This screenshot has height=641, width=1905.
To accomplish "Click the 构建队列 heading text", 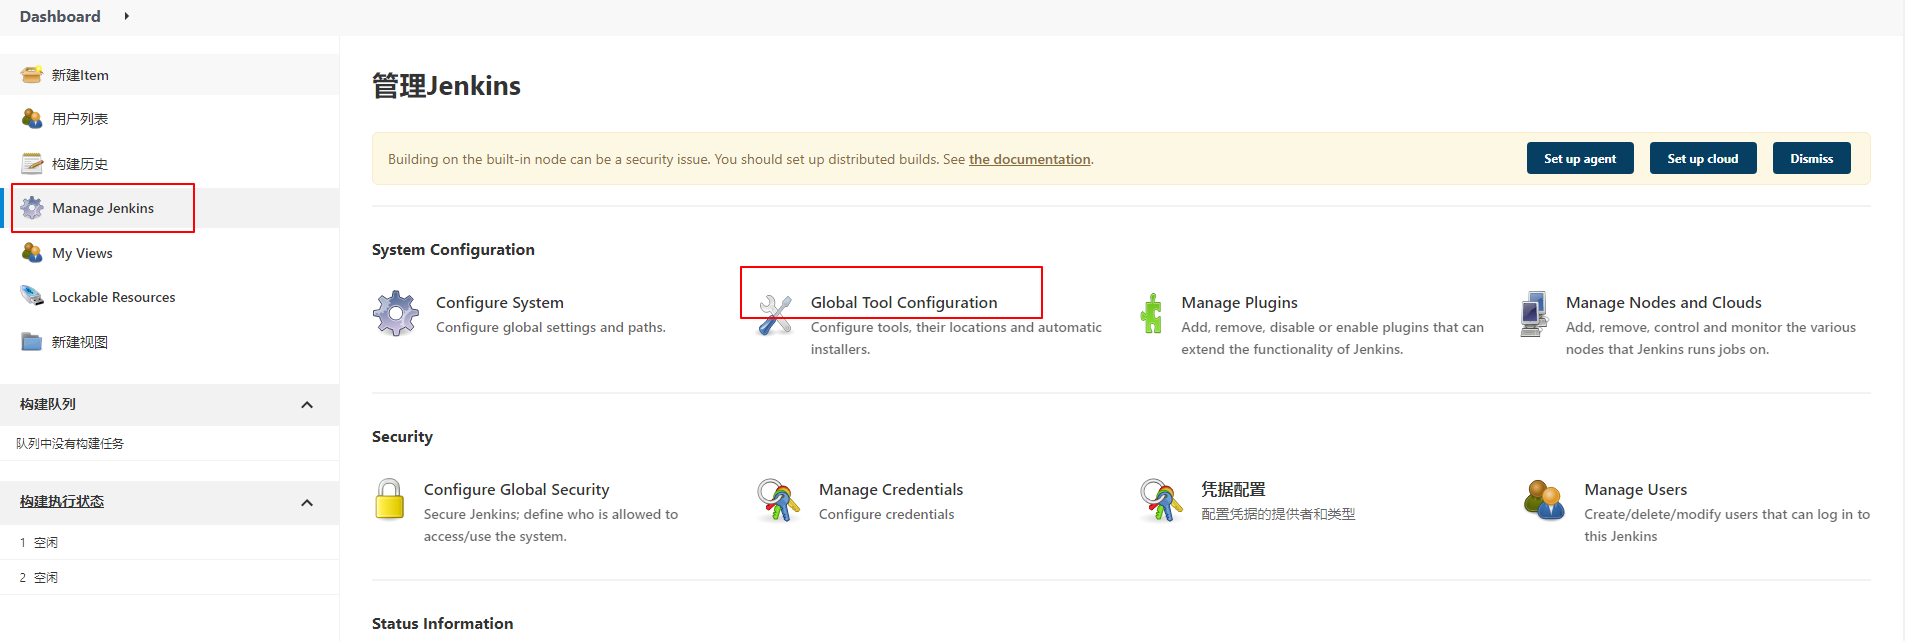I will (48, 404).
